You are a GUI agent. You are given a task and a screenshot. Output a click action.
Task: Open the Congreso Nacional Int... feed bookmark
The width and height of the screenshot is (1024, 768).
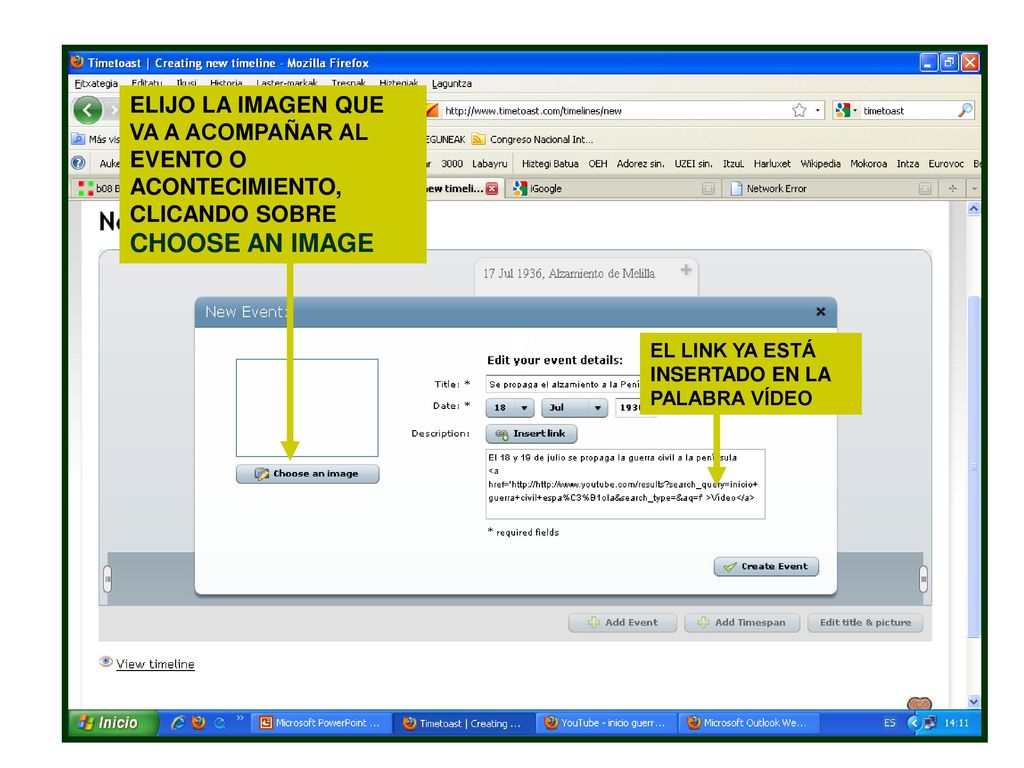(533, 139)
